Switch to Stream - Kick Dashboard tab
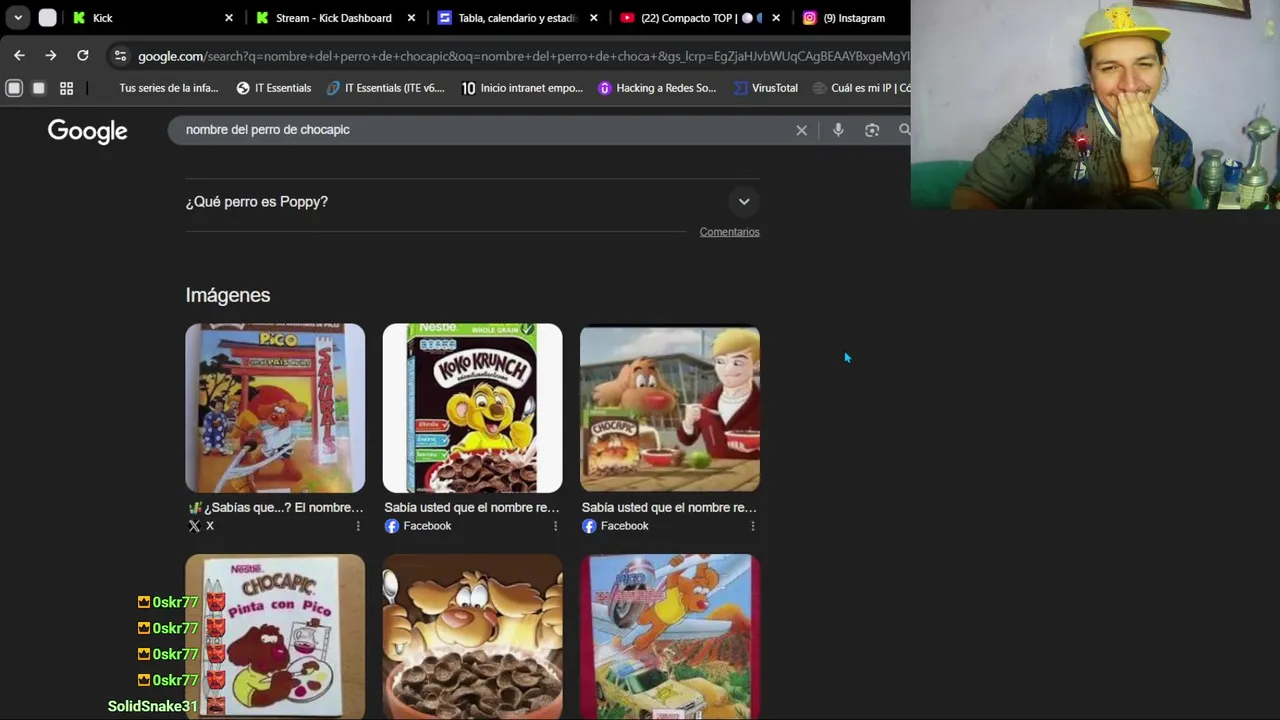This screenshot has height=720, width=1280. click(x=333, y=18)
